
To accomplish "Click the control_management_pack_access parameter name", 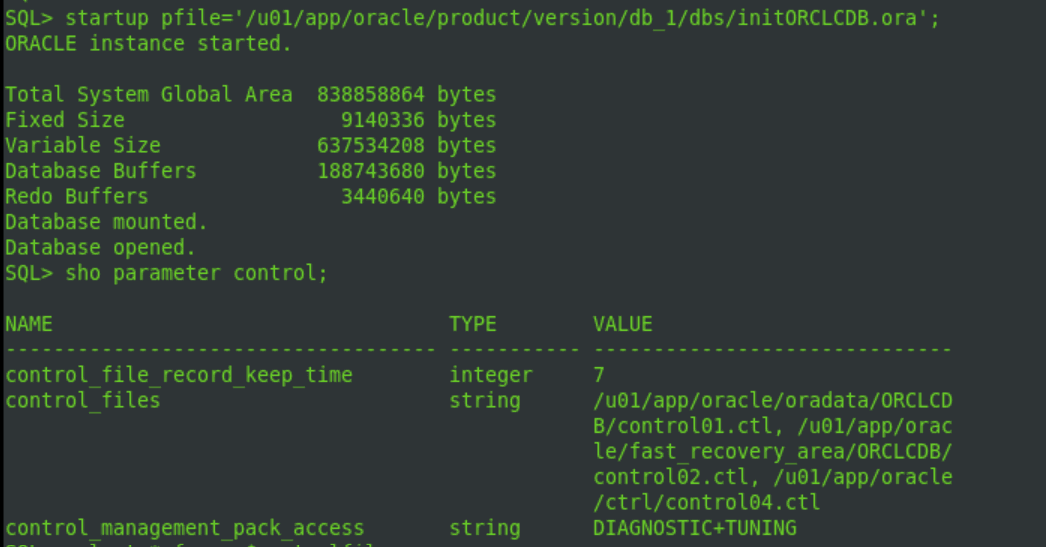I will [x=185, y=528].
